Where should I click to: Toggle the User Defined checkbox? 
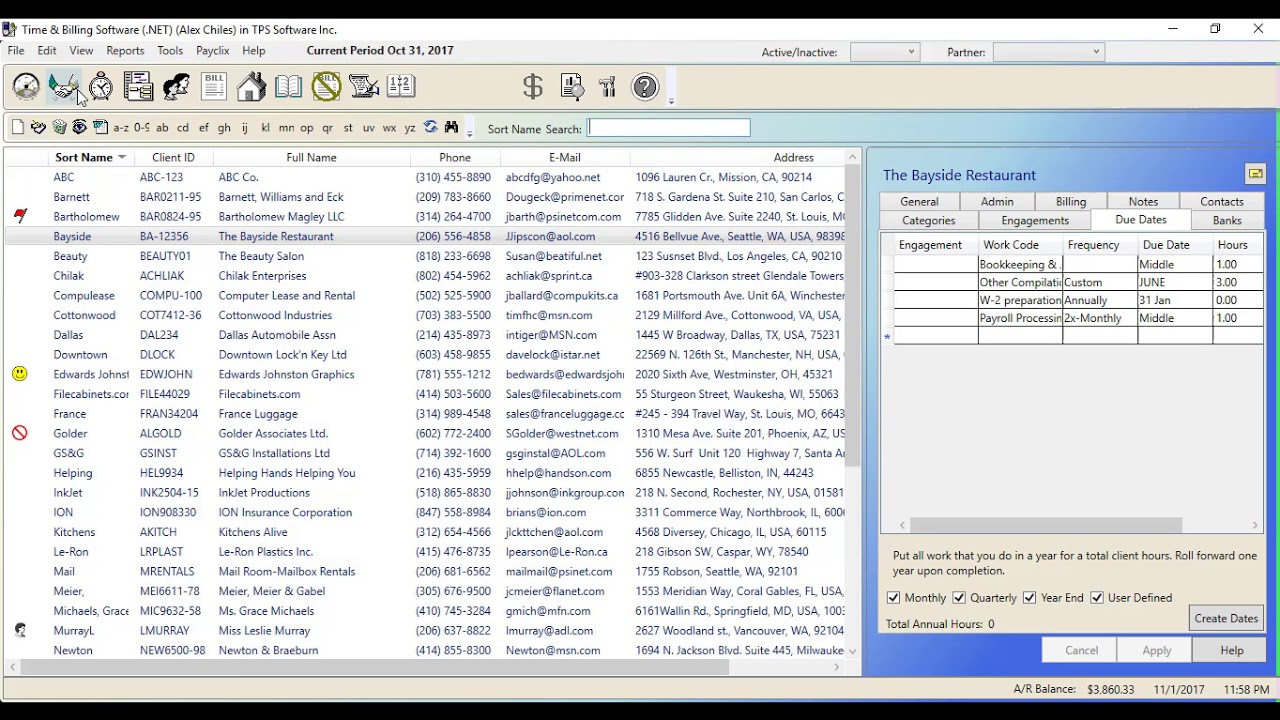1096,598
